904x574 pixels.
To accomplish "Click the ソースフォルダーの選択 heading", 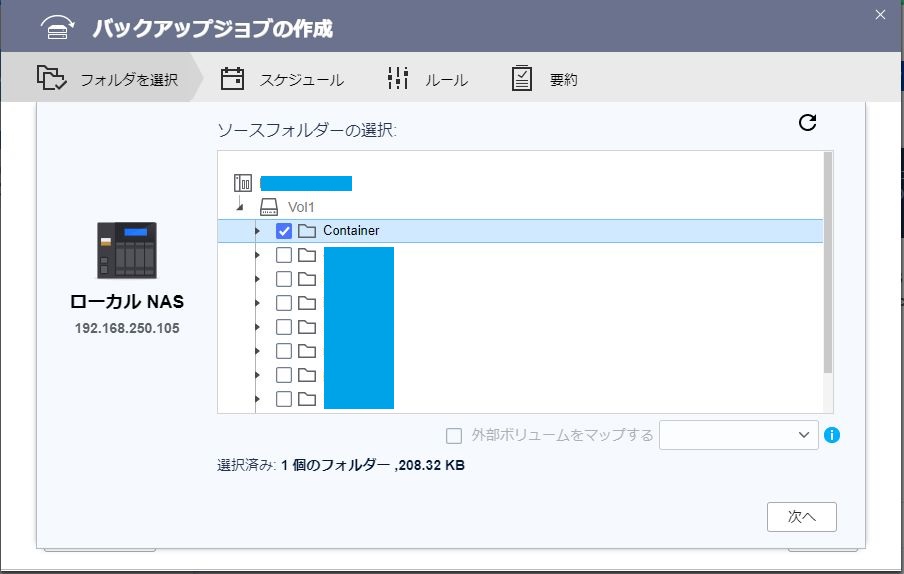I will pos(307,130).
